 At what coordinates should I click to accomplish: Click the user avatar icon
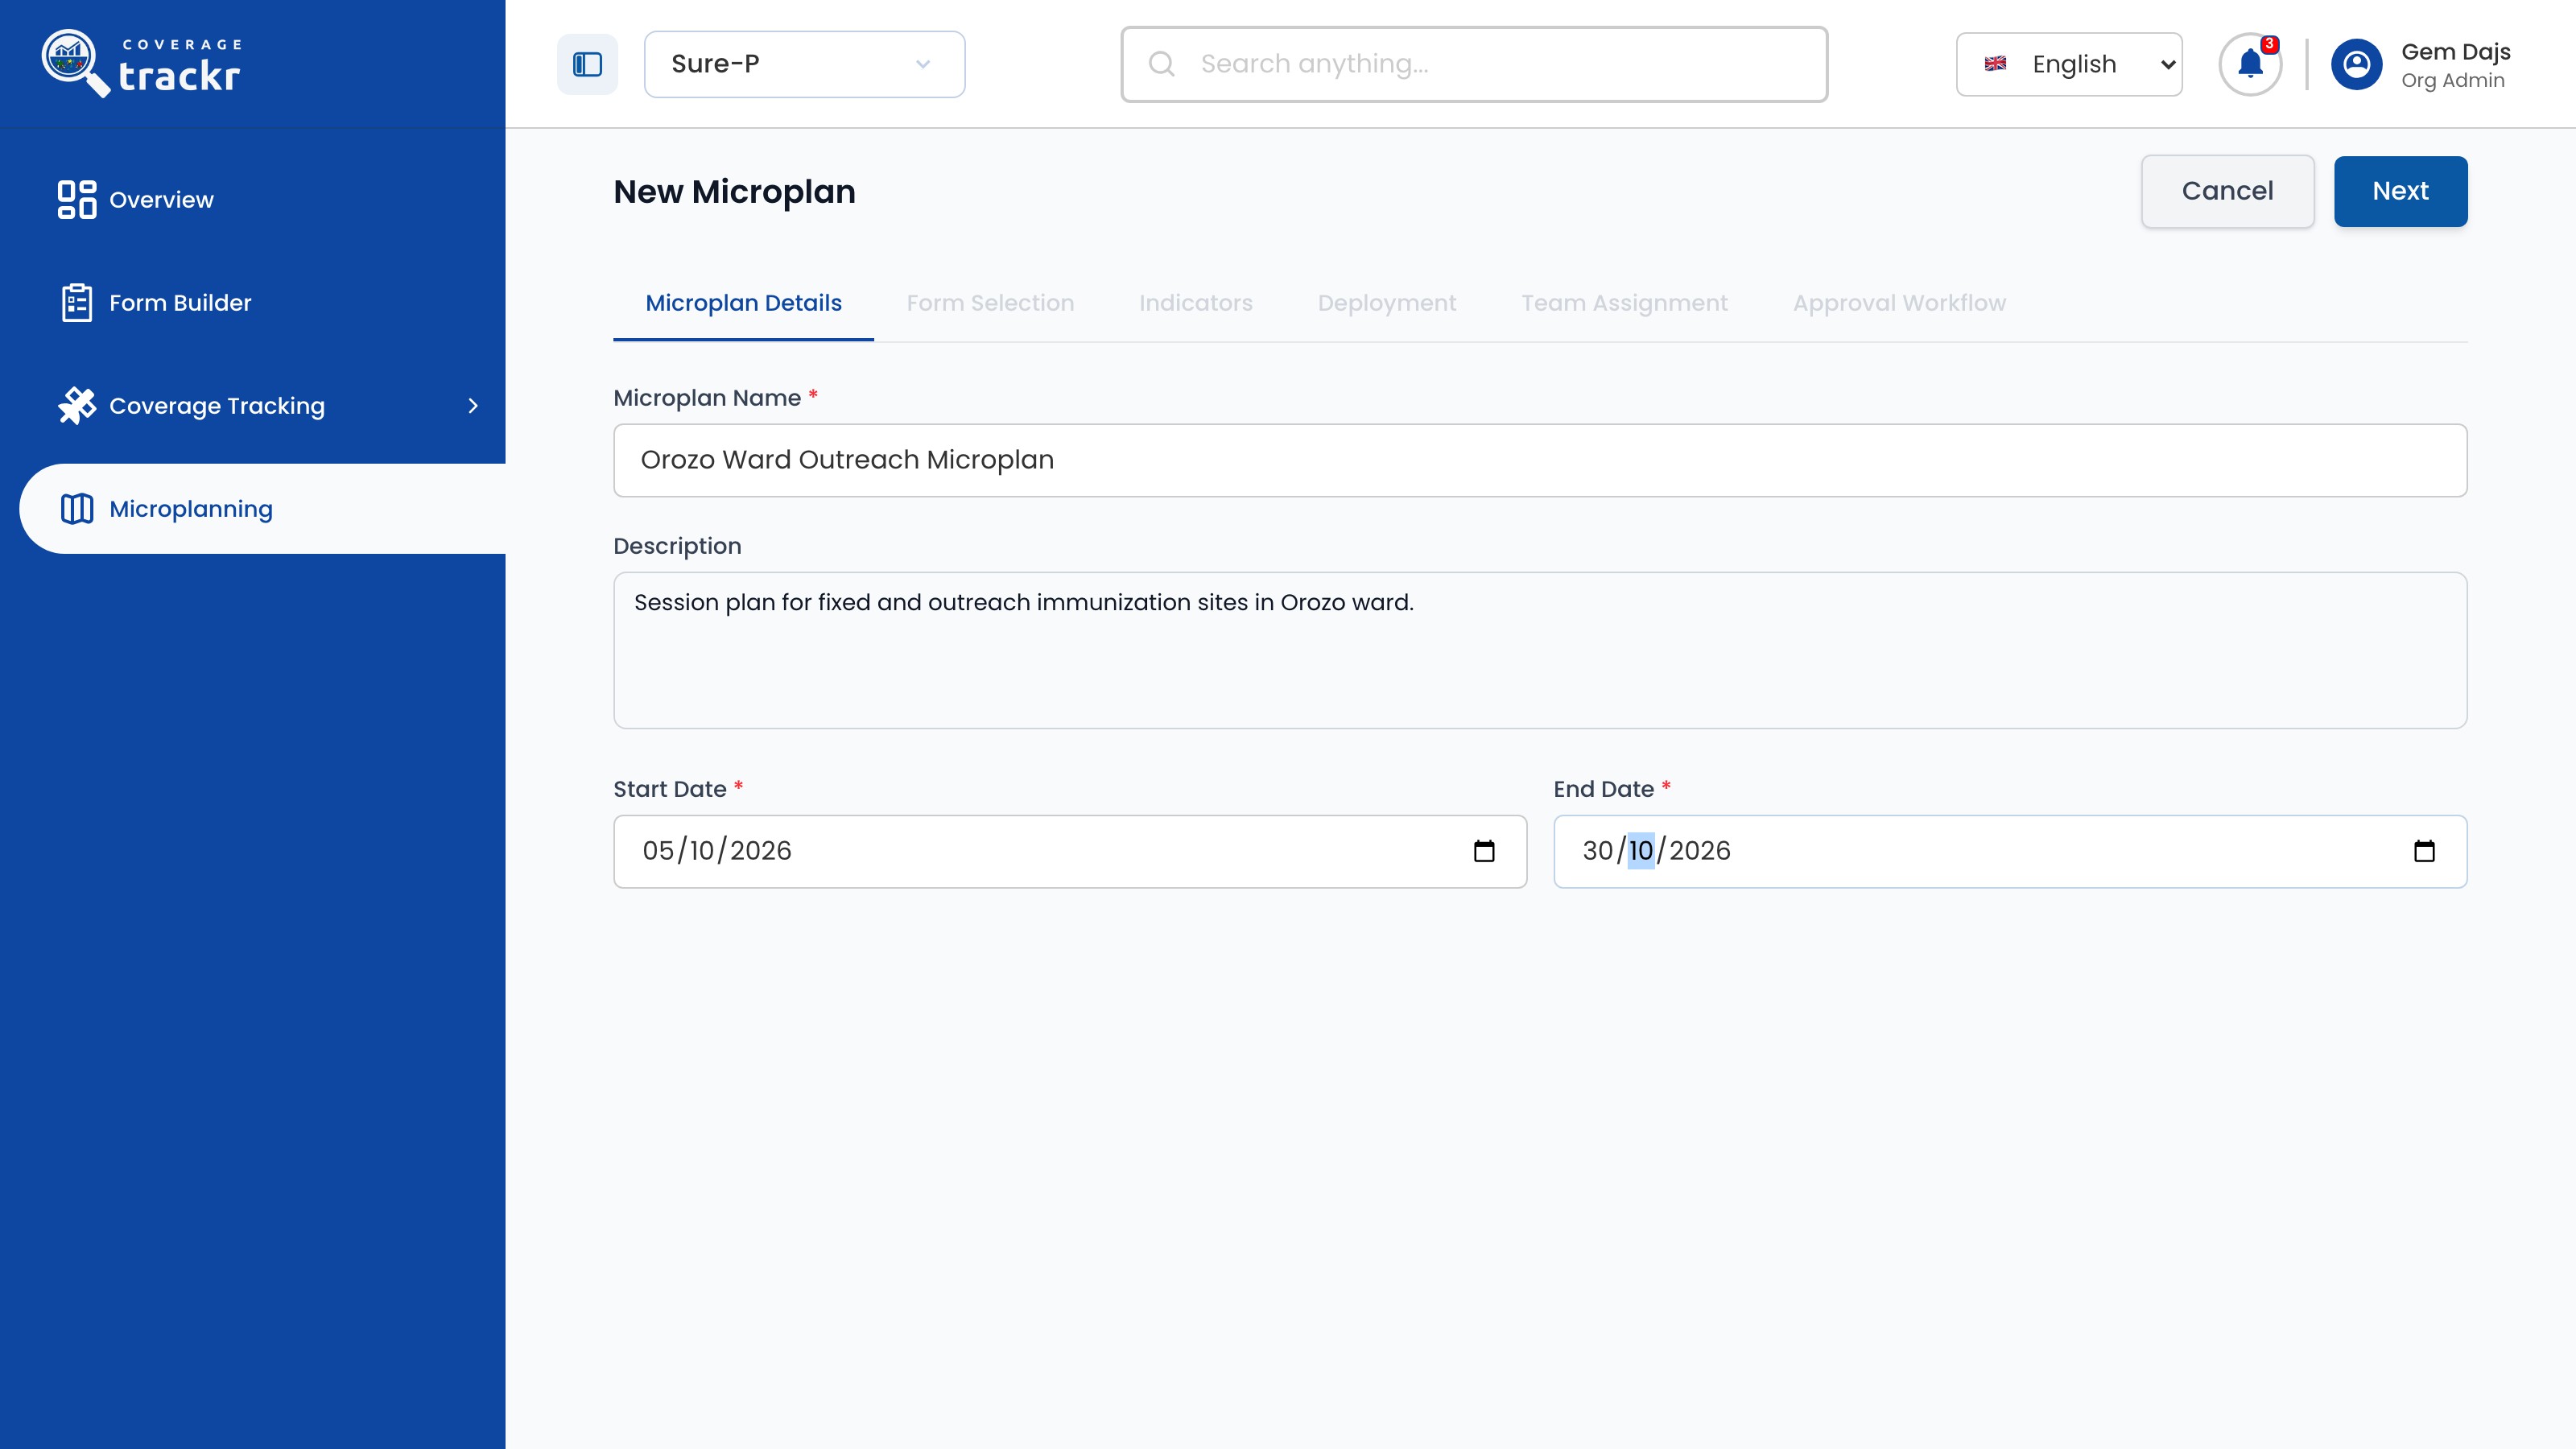point(2356,64)
